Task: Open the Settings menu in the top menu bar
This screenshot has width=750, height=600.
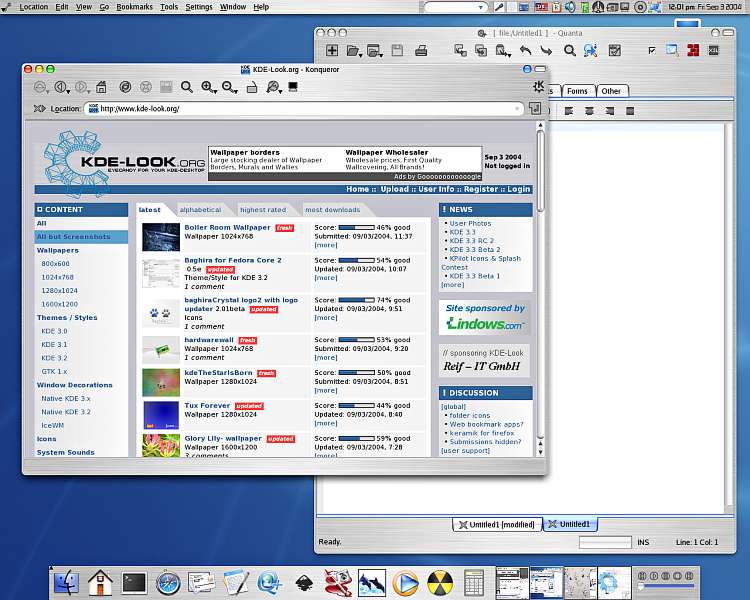Action: [199, 7]
